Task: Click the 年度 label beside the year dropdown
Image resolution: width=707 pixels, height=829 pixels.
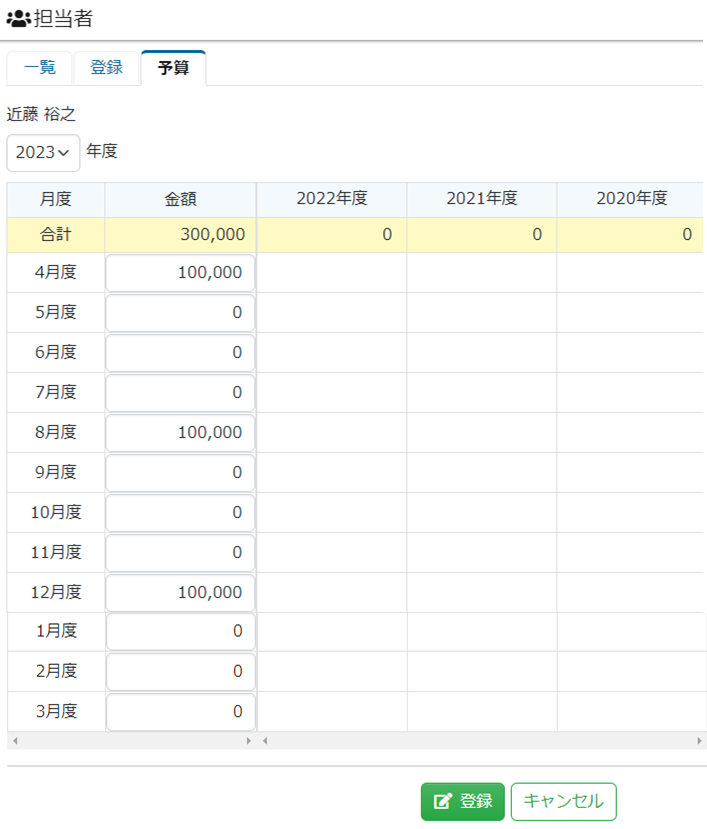Action: point(102,152)
